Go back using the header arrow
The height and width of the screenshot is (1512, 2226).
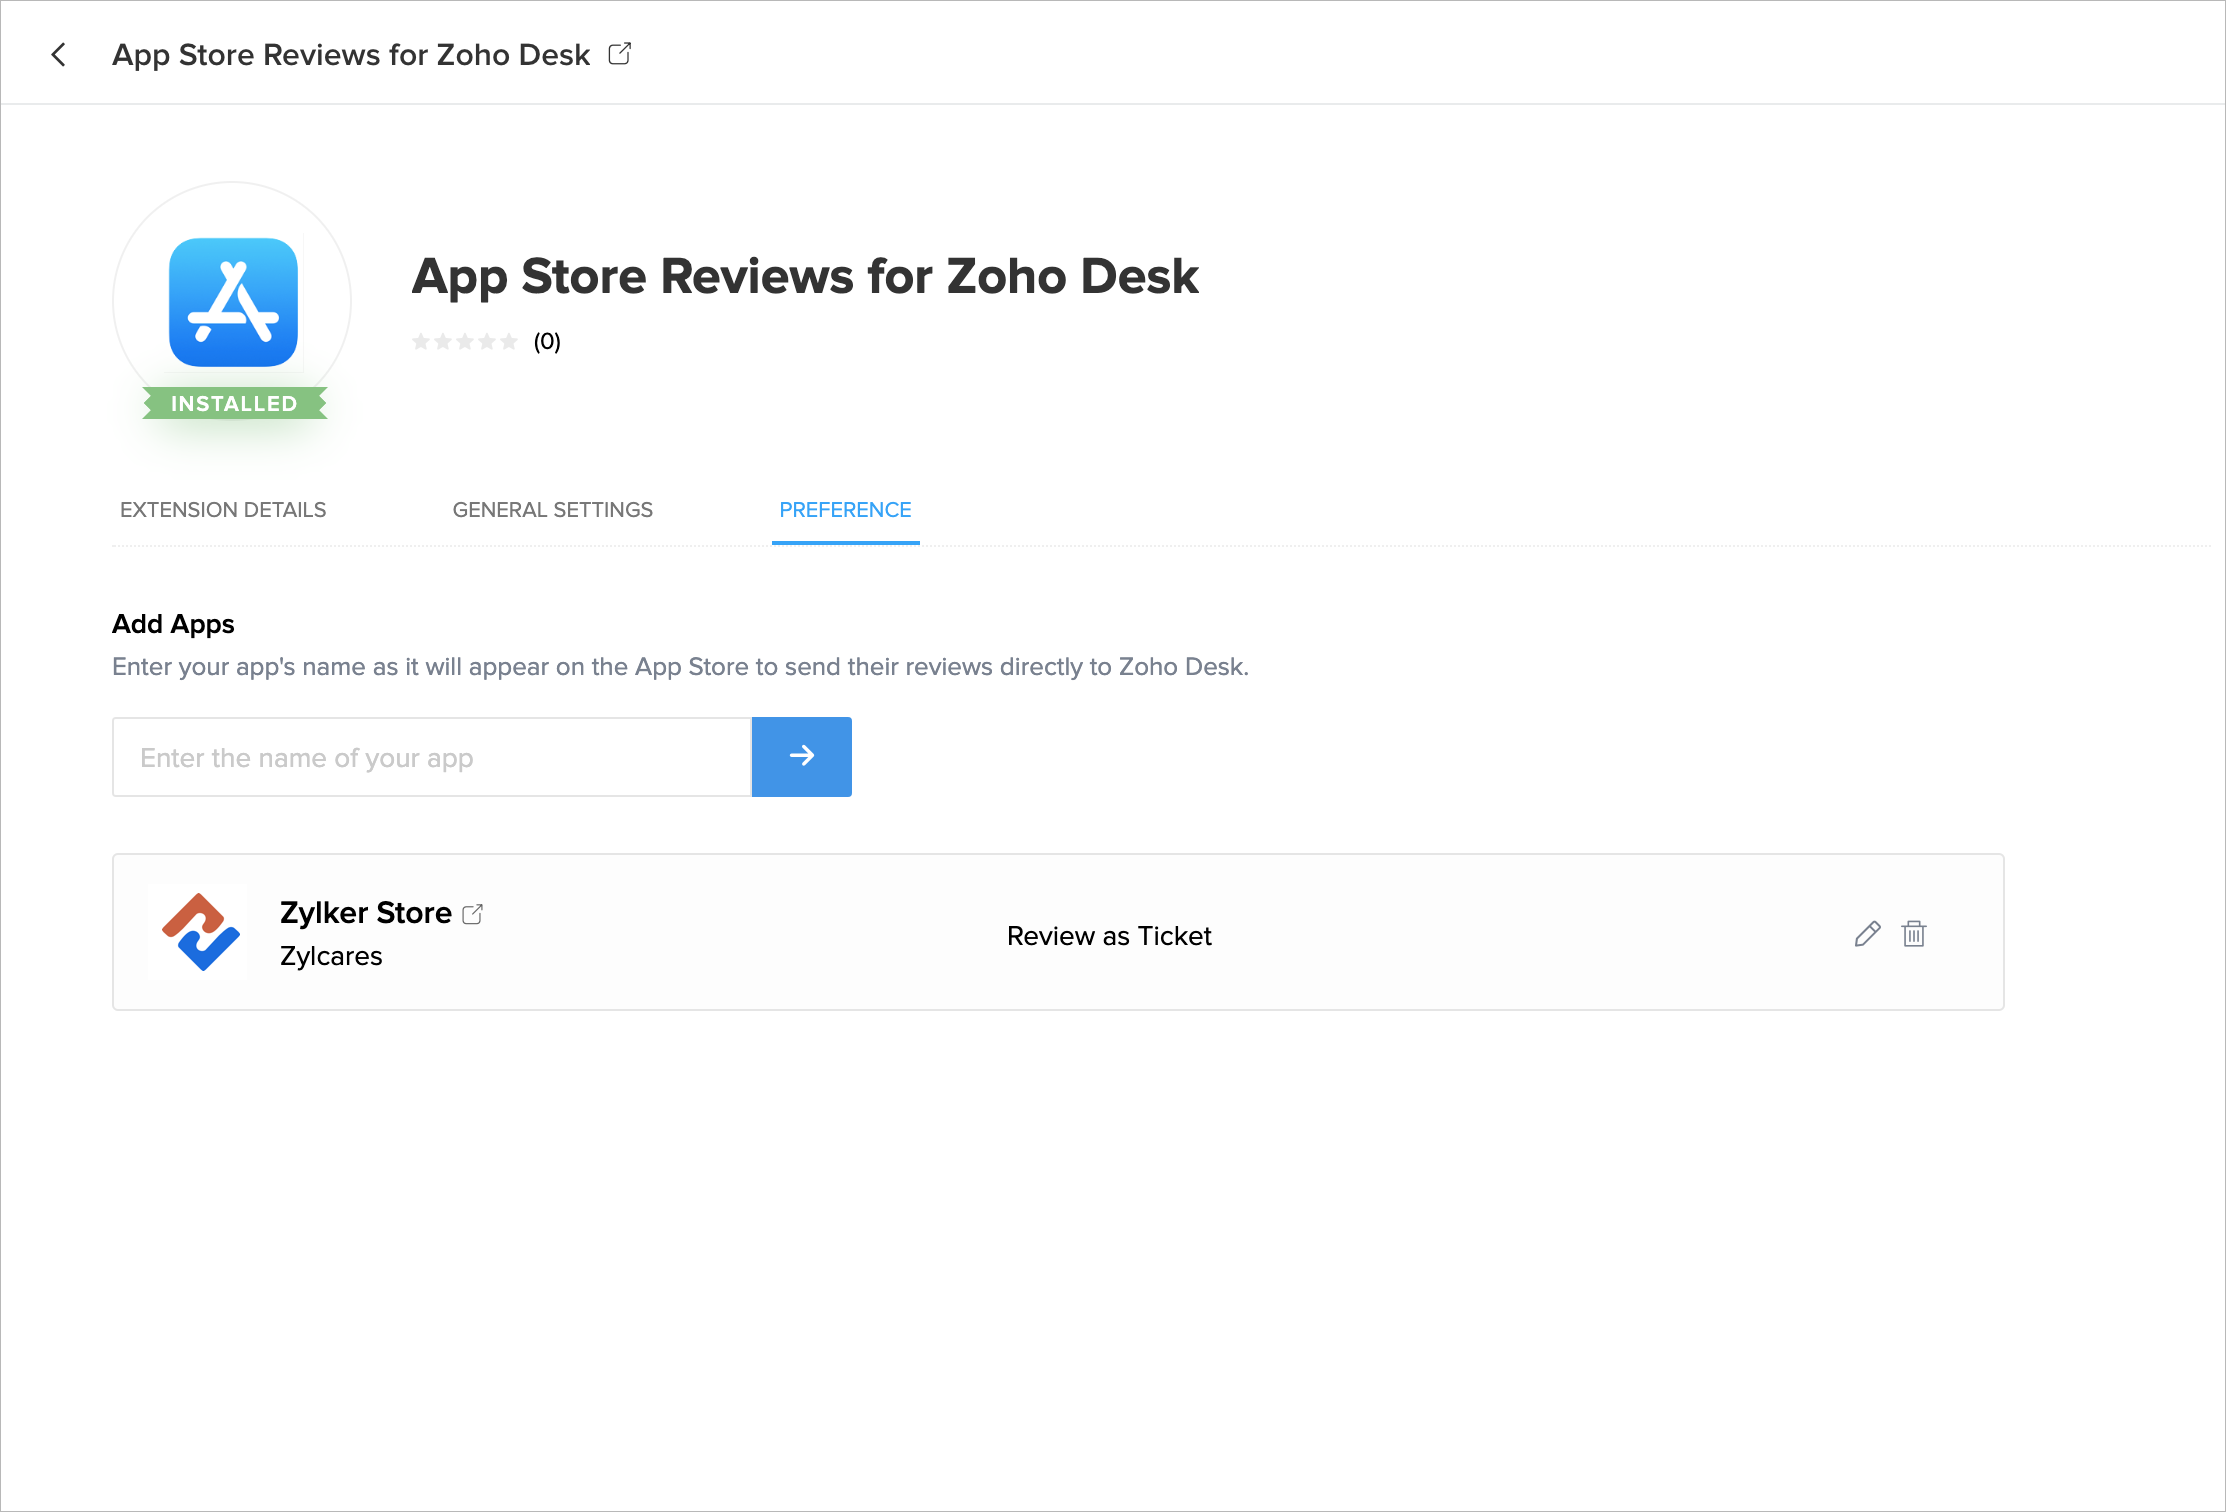(x=59, y=54)
